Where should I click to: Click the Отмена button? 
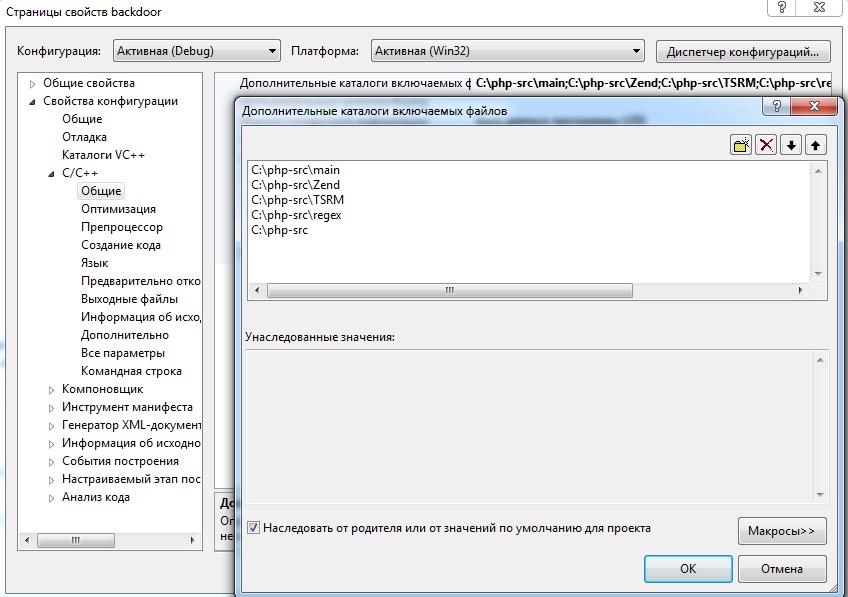click(782, 569)
